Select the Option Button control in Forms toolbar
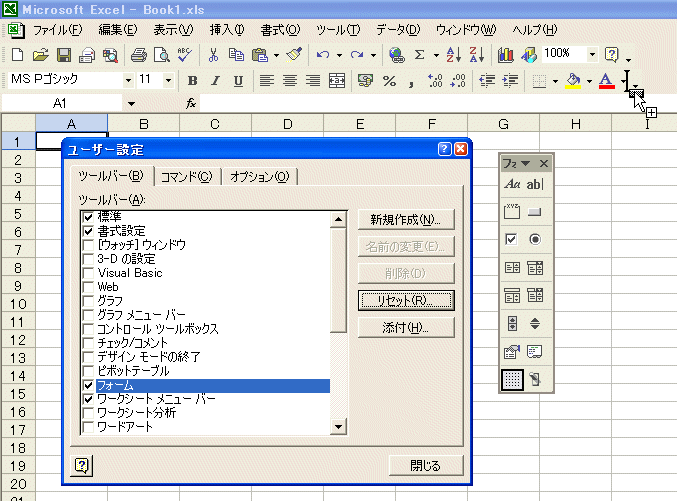 (535, 239)
